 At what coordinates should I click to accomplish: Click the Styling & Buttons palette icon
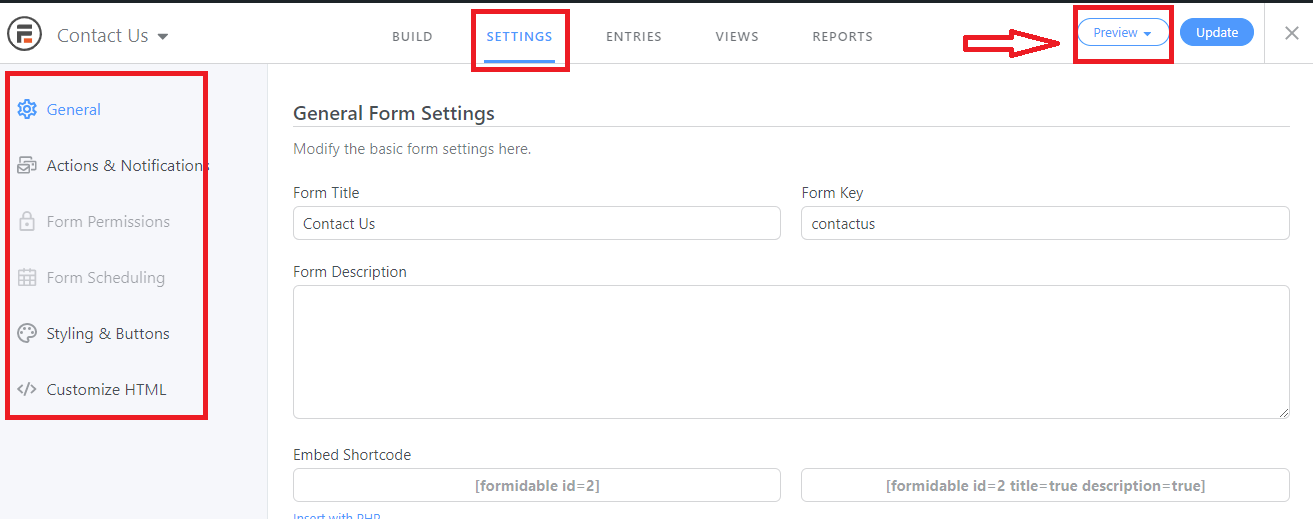(x=27, y=334)
